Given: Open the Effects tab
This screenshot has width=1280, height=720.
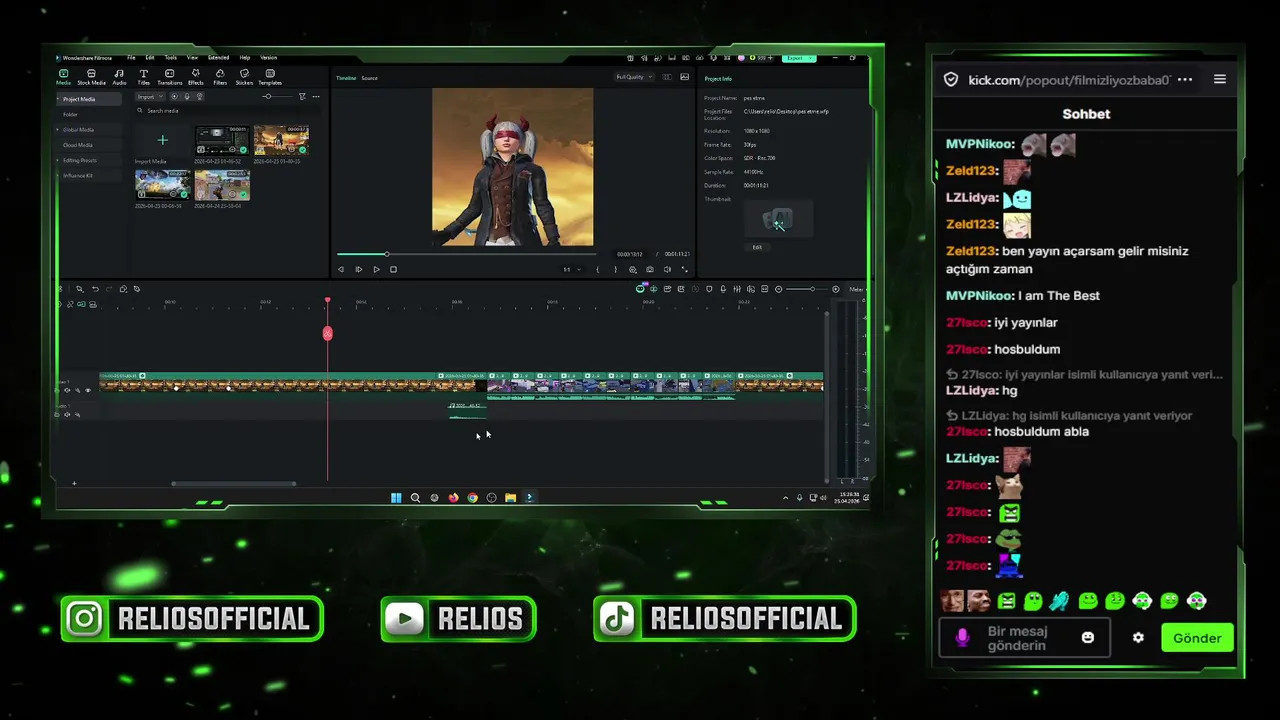Looking at the screenshot, I should (x=196, y=77).
